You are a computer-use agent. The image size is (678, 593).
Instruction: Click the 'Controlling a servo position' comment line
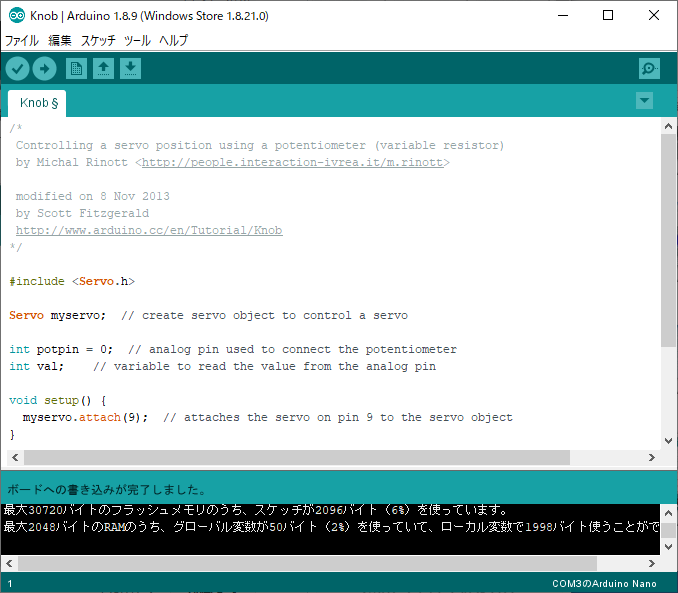click(260, 145)
